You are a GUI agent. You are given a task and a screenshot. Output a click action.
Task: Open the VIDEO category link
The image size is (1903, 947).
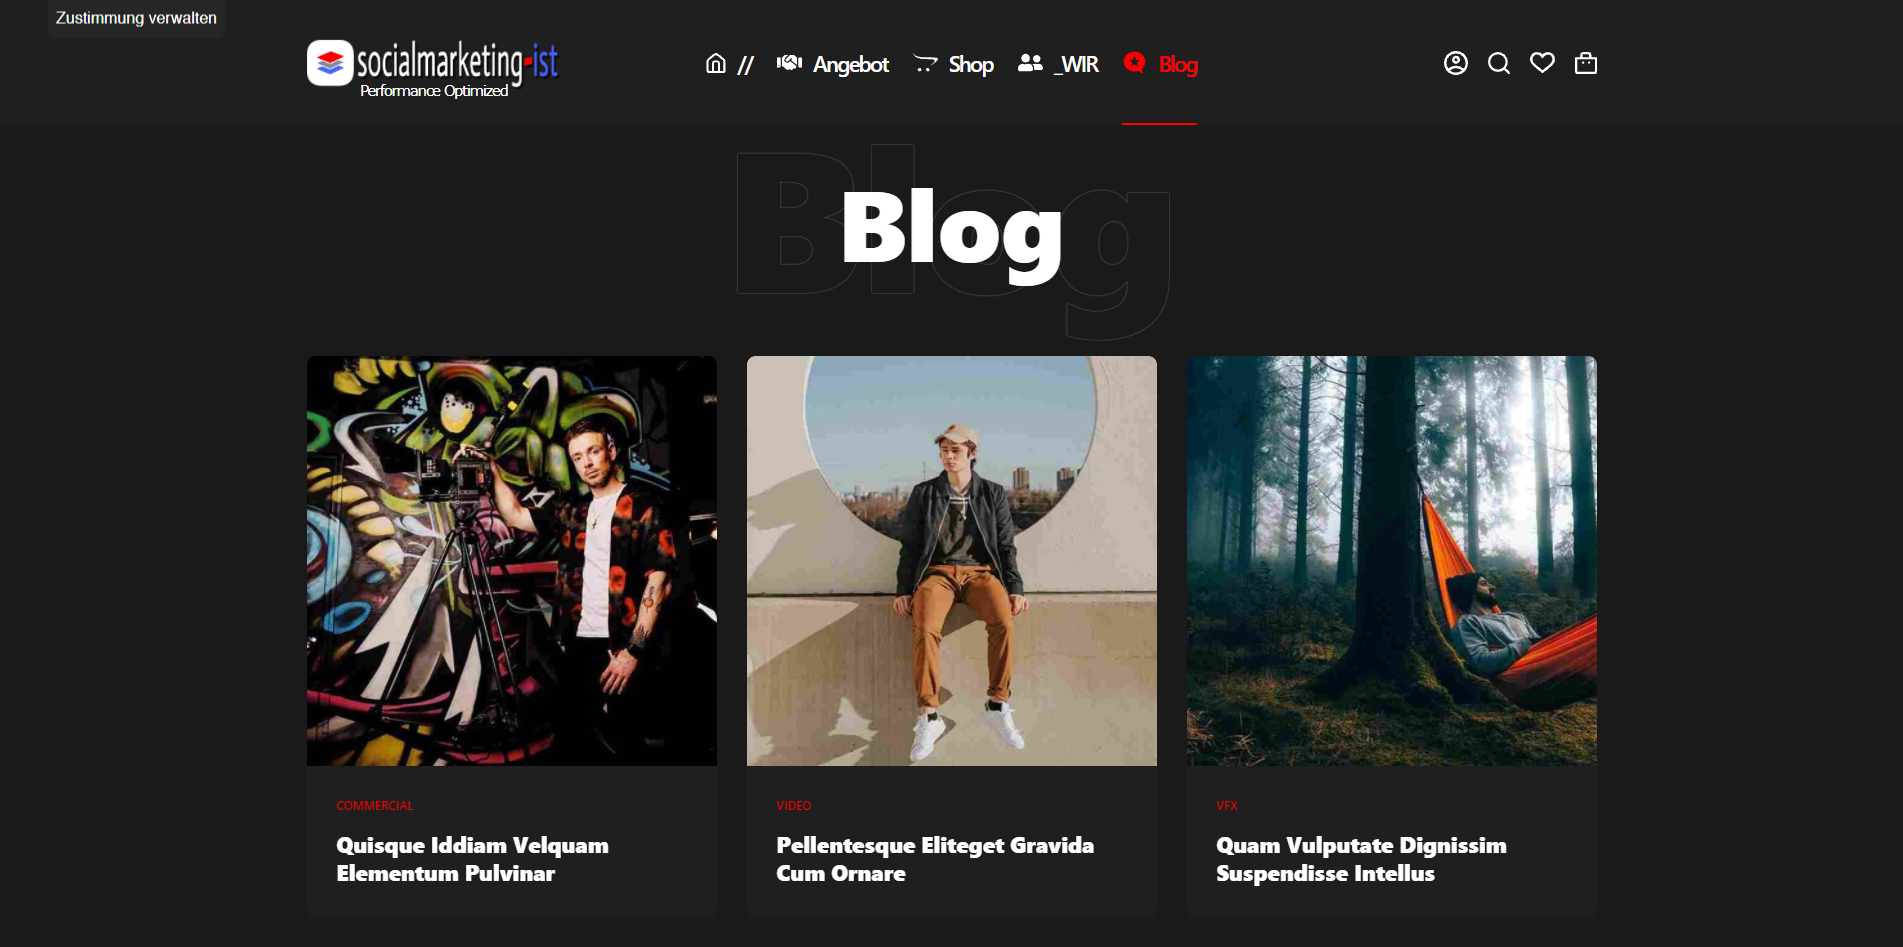794,806
